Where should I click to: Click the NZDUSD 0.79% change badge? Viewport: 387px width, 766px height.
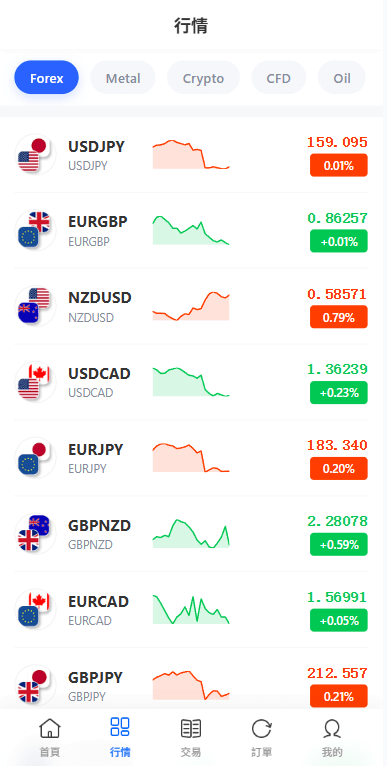tap(339, 318)
